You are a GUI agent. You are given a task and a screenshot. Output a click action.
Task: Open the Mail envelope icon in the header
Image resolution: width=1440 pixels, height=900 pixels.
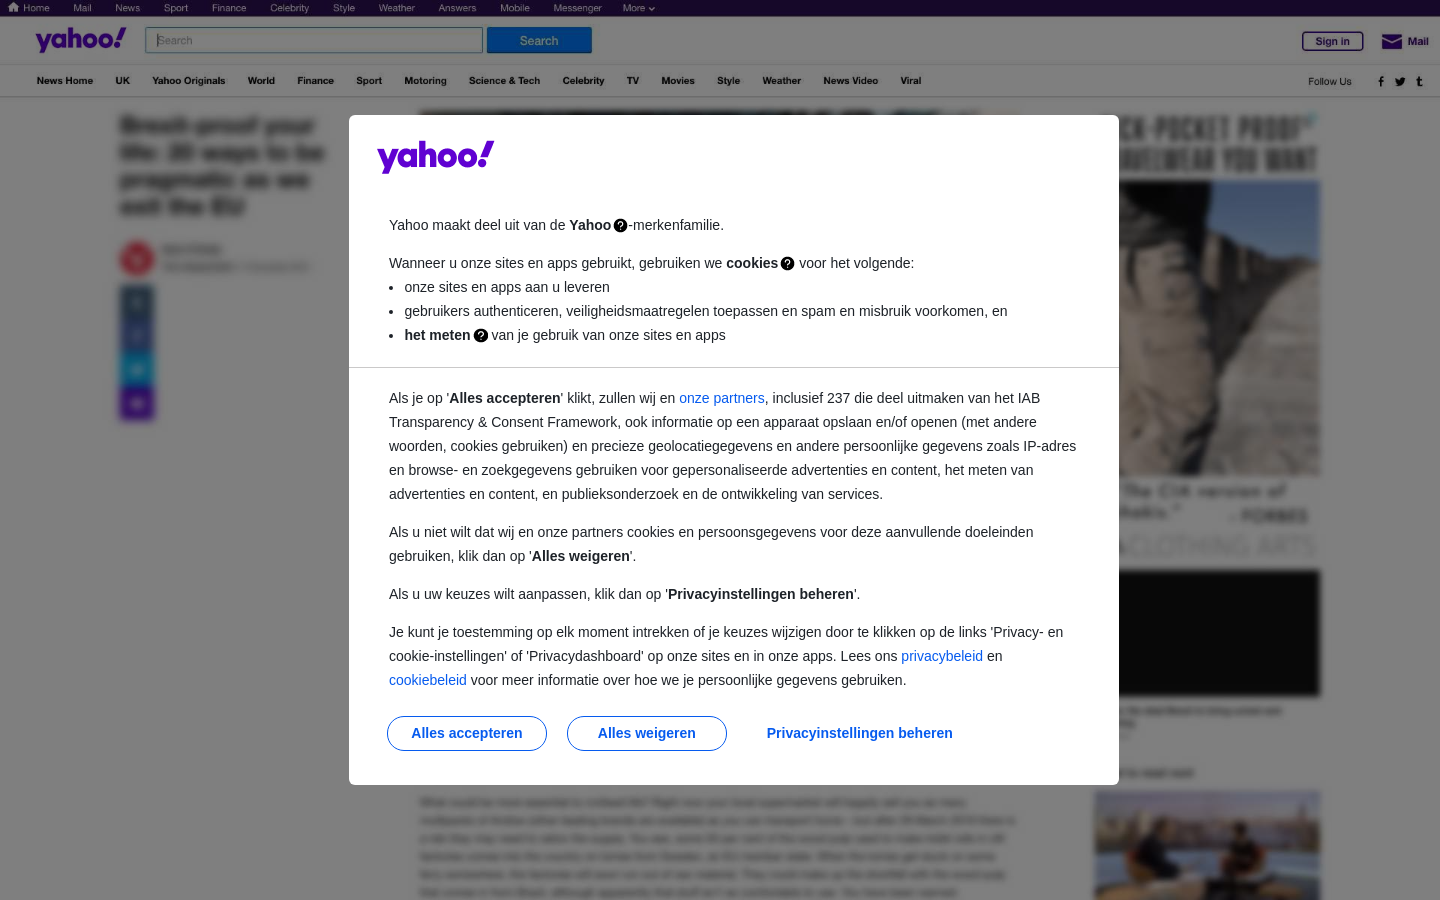[x=1391, y=41]
